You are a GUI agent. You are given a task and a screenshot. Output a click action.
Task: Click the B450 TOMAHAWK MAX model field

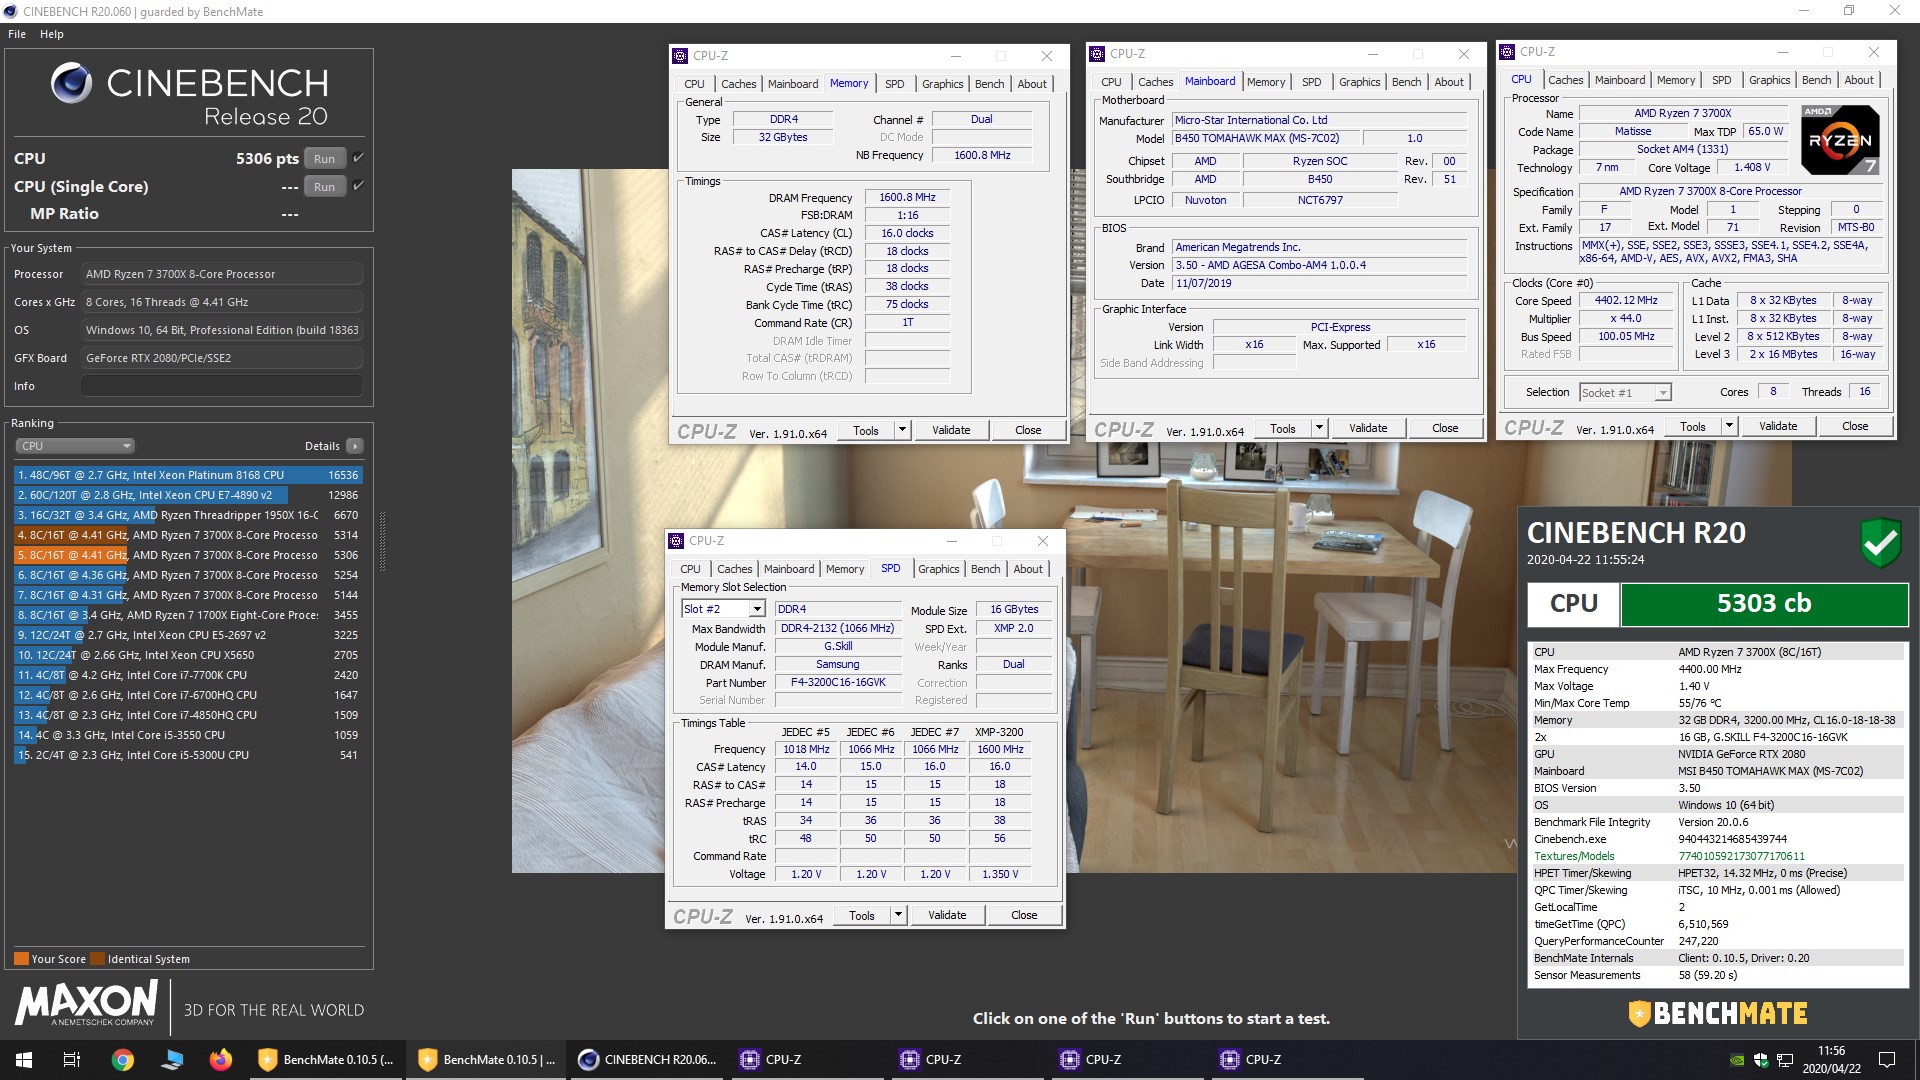click(1264, 139)
